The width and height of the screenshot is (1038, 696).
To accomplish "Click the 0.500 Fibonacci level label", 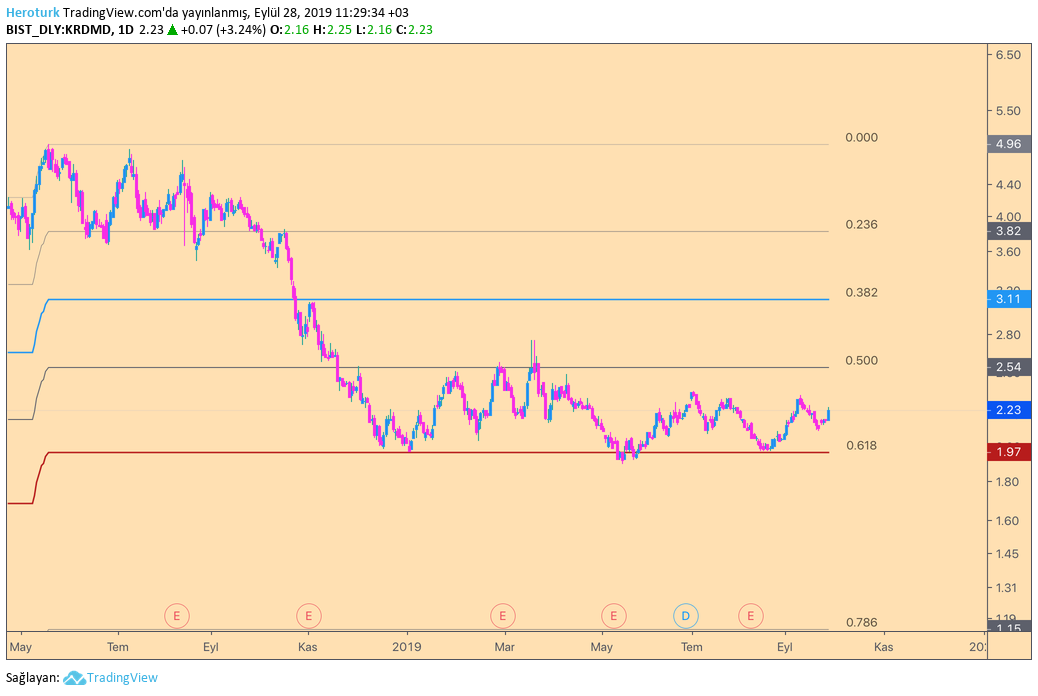I will 861,361.
